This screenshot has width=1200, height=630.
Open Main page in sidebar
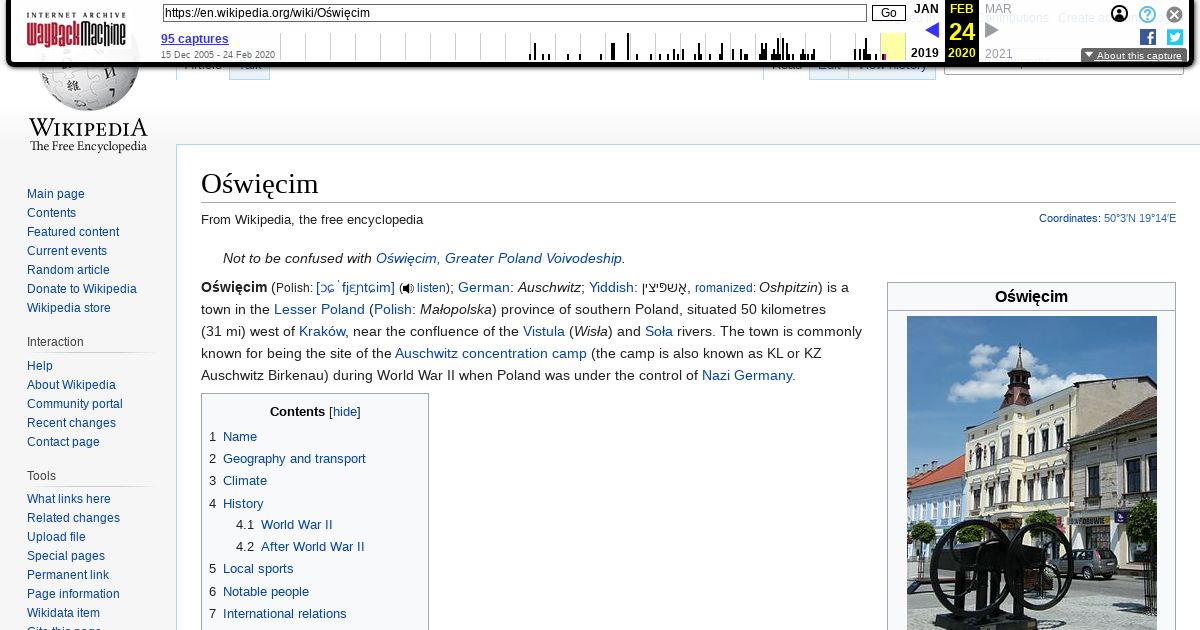56,194
